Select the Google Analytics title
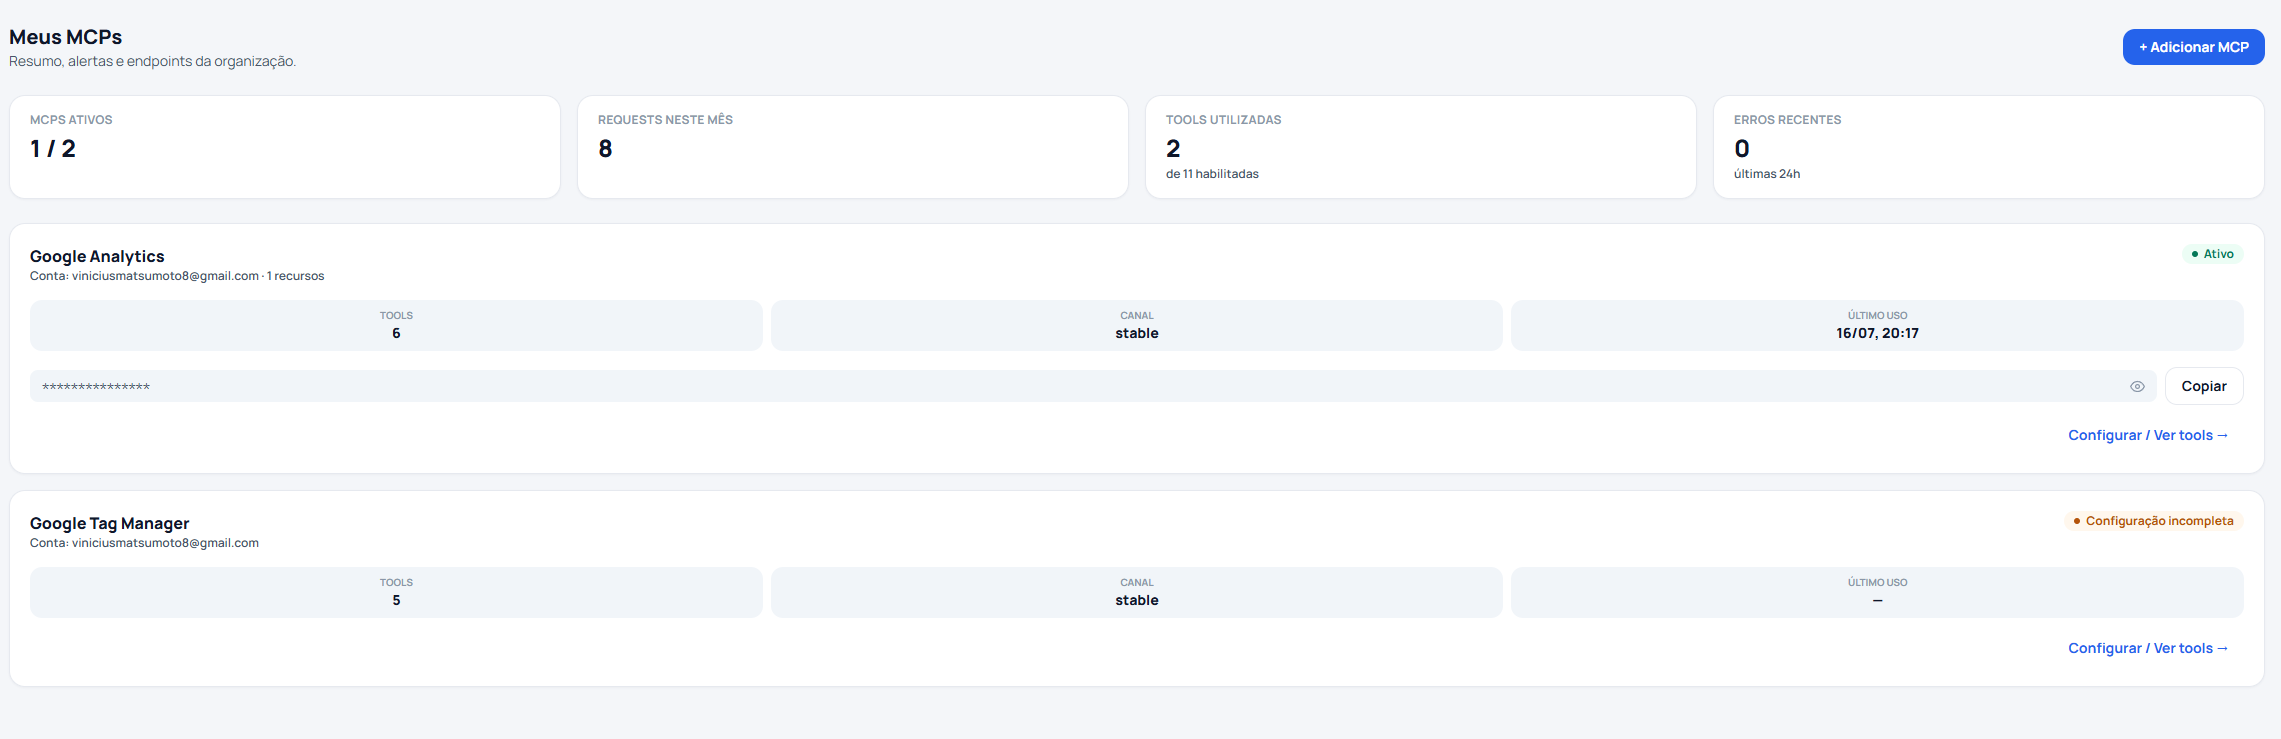Viewport: 2281px width, 739px height. click(x=97, y=256)
